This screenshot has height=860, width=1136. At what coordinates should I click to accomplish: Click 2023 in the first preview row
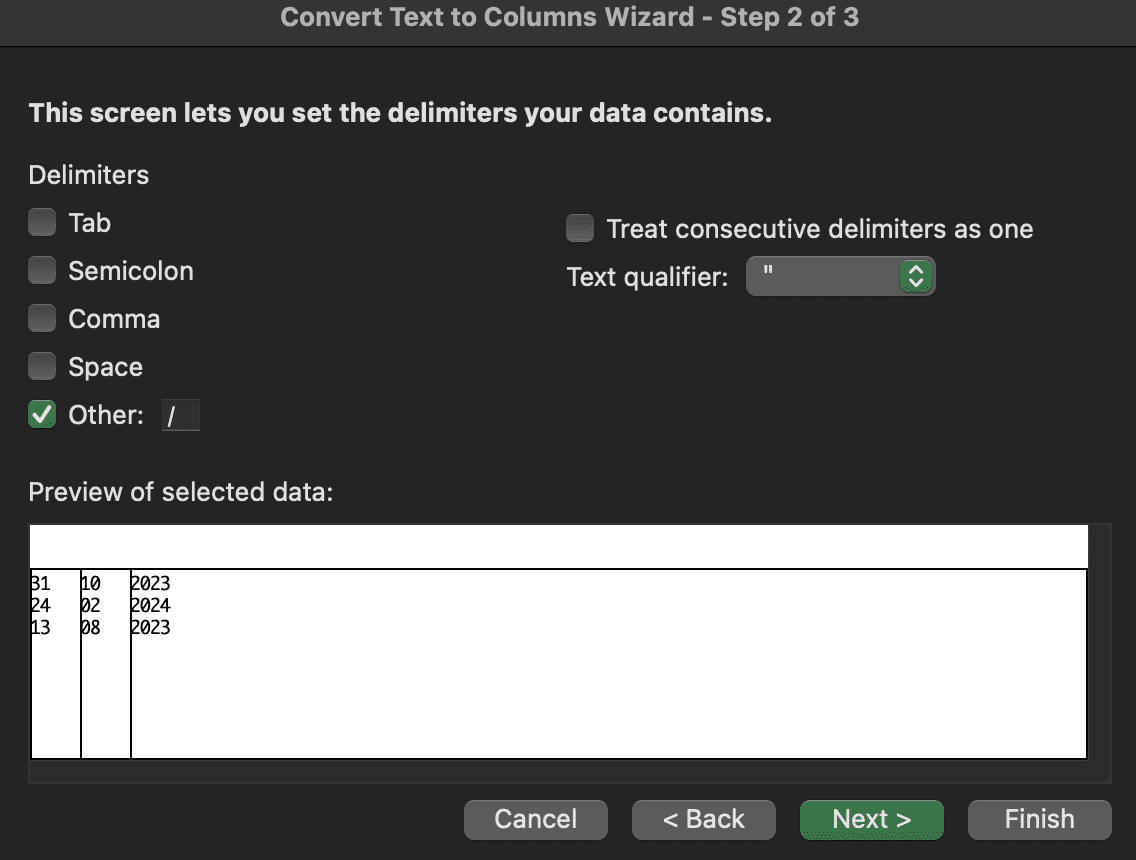(x=150, y=584)
